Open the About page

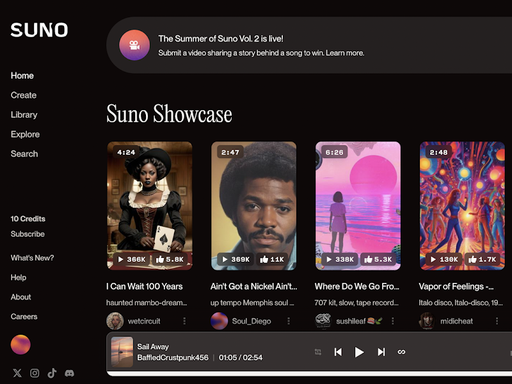tap(21, 297)
